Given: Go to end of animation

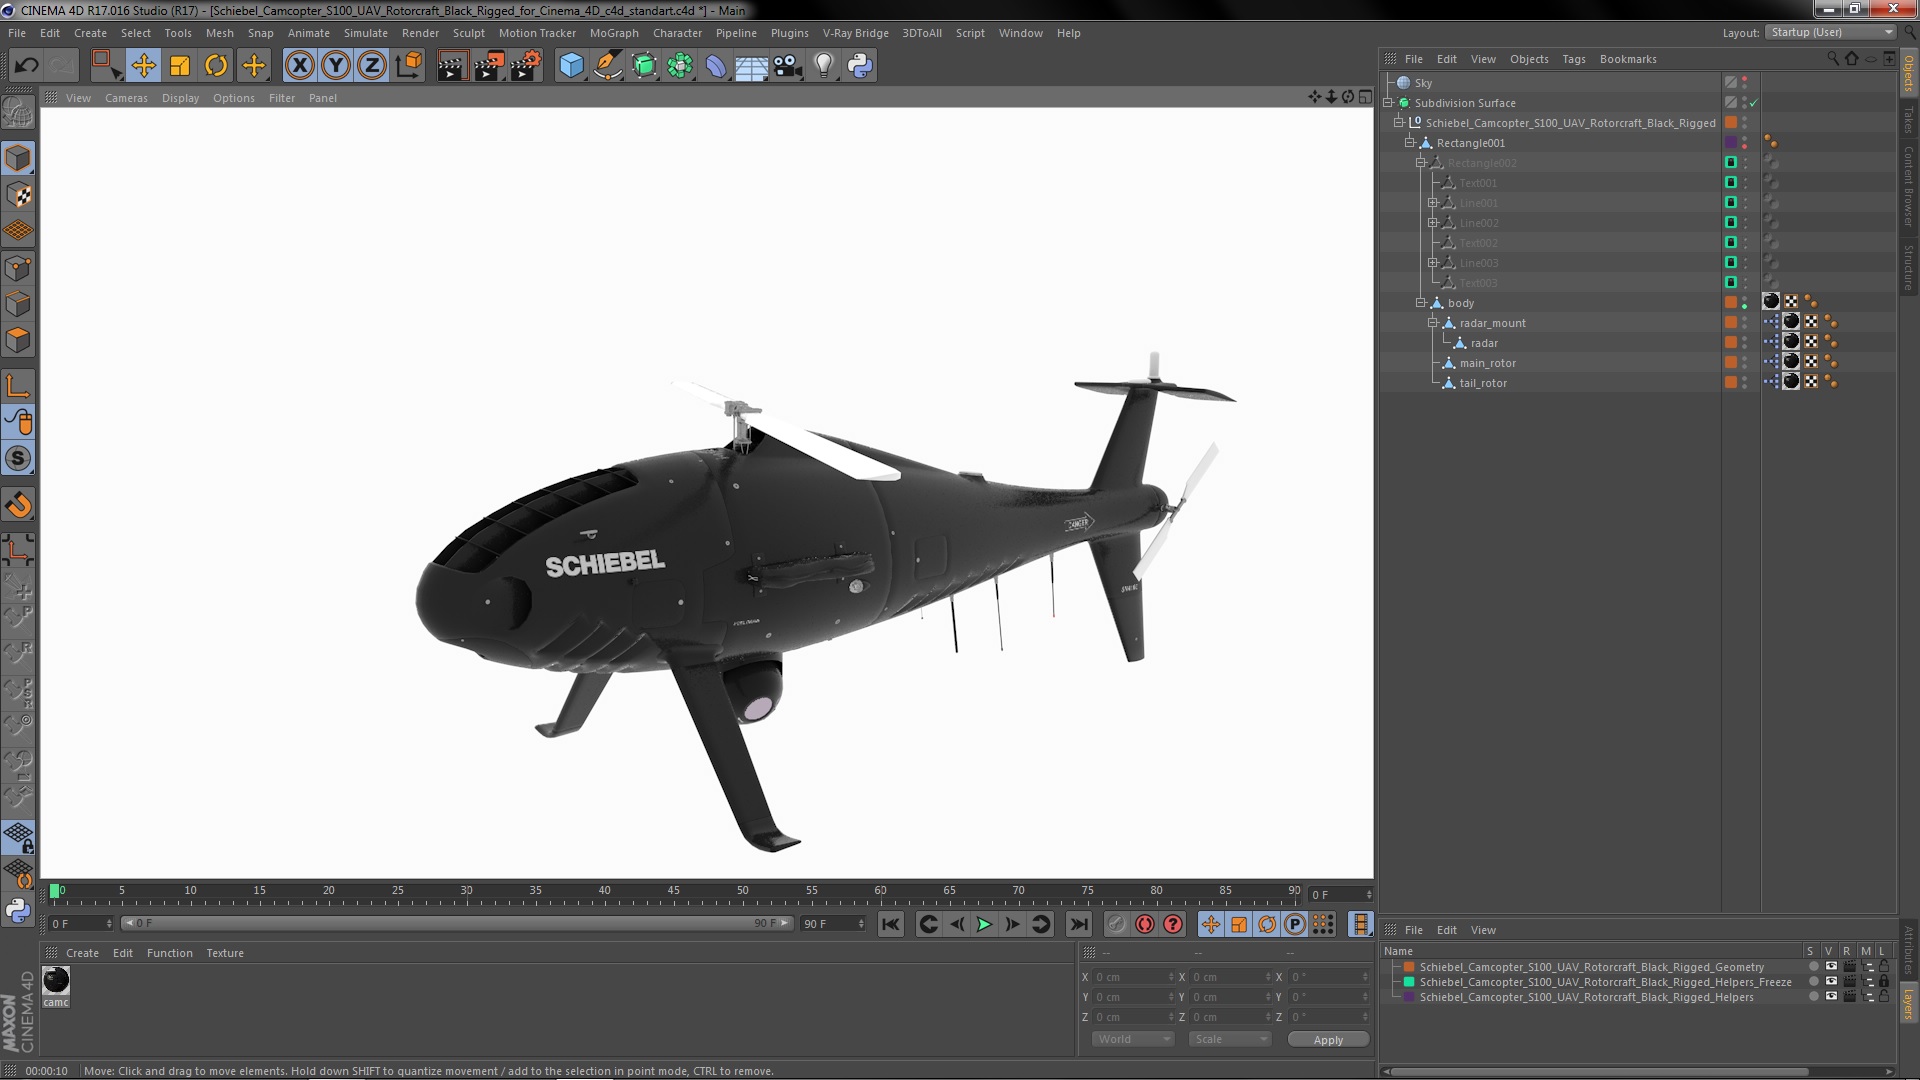Looking at the screenshot, I should [1078, 925].
